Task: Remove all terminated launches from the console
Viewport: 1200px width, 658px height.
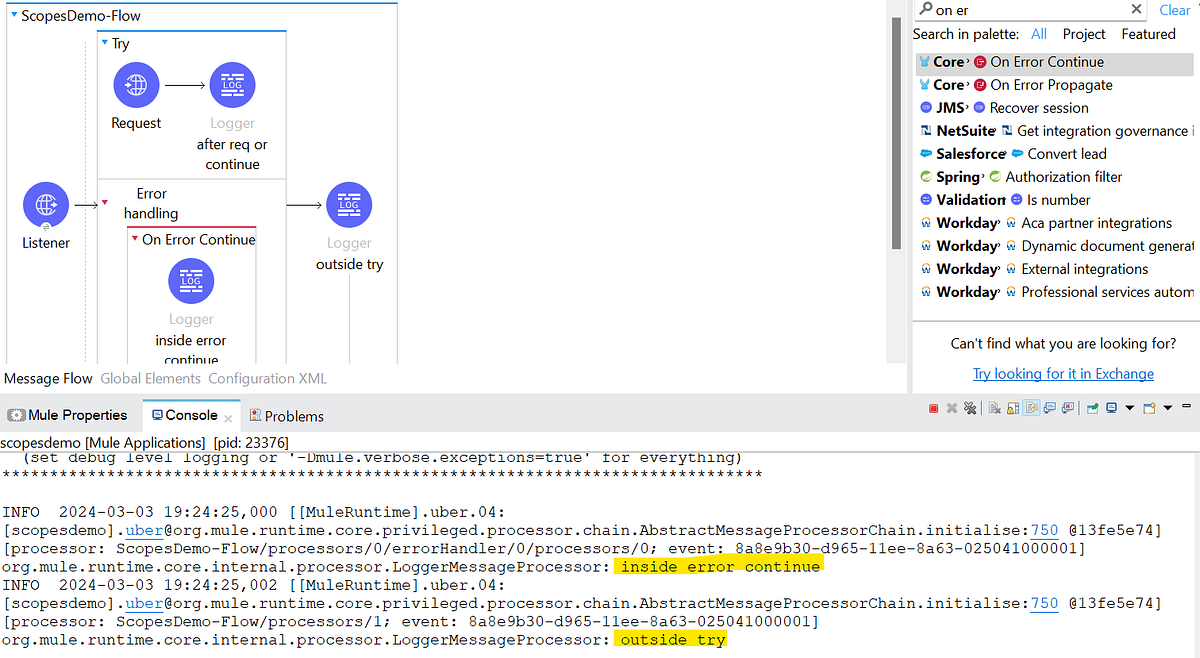Action: point(970,408)
